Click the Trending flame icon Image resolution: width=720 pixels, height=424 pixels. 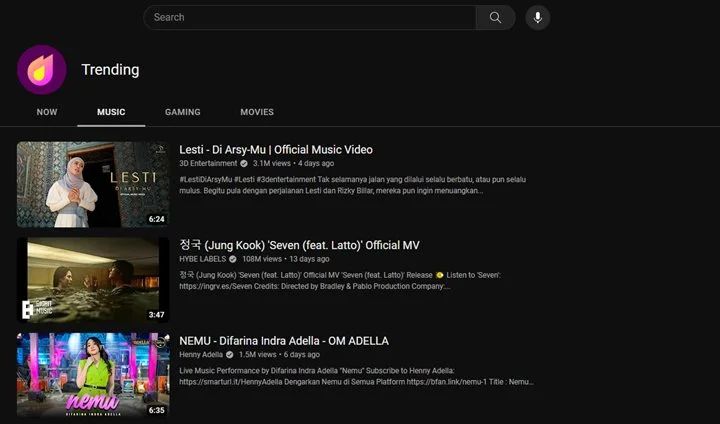42,70
